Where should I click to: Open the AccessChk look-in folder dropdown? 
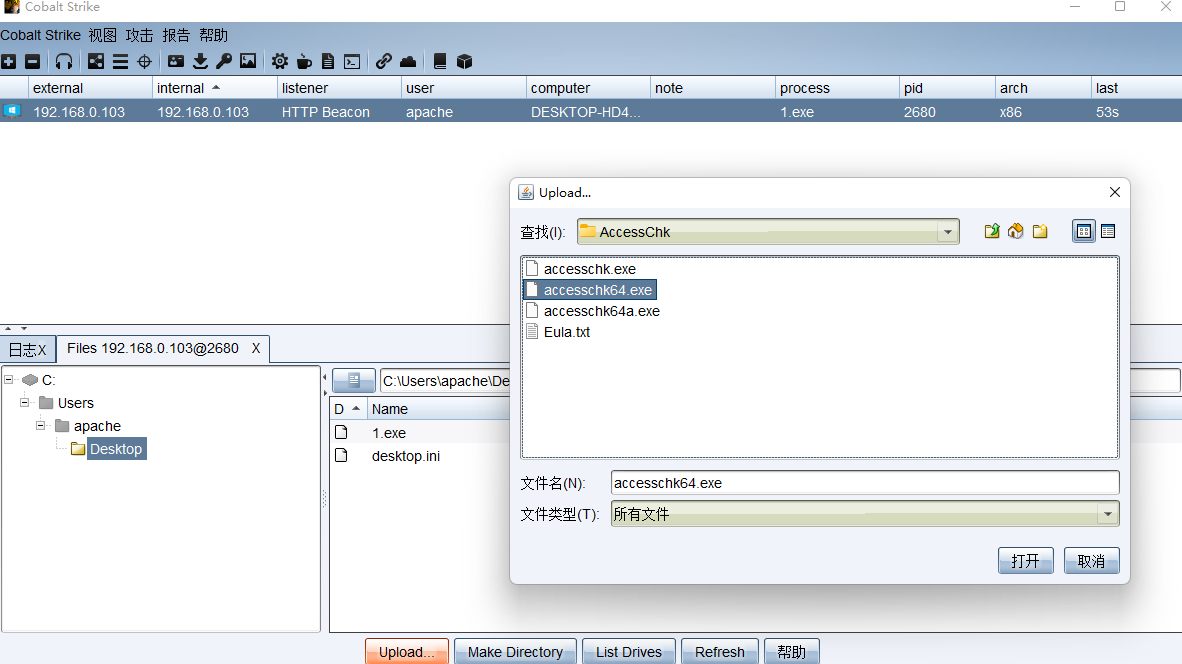948,232
